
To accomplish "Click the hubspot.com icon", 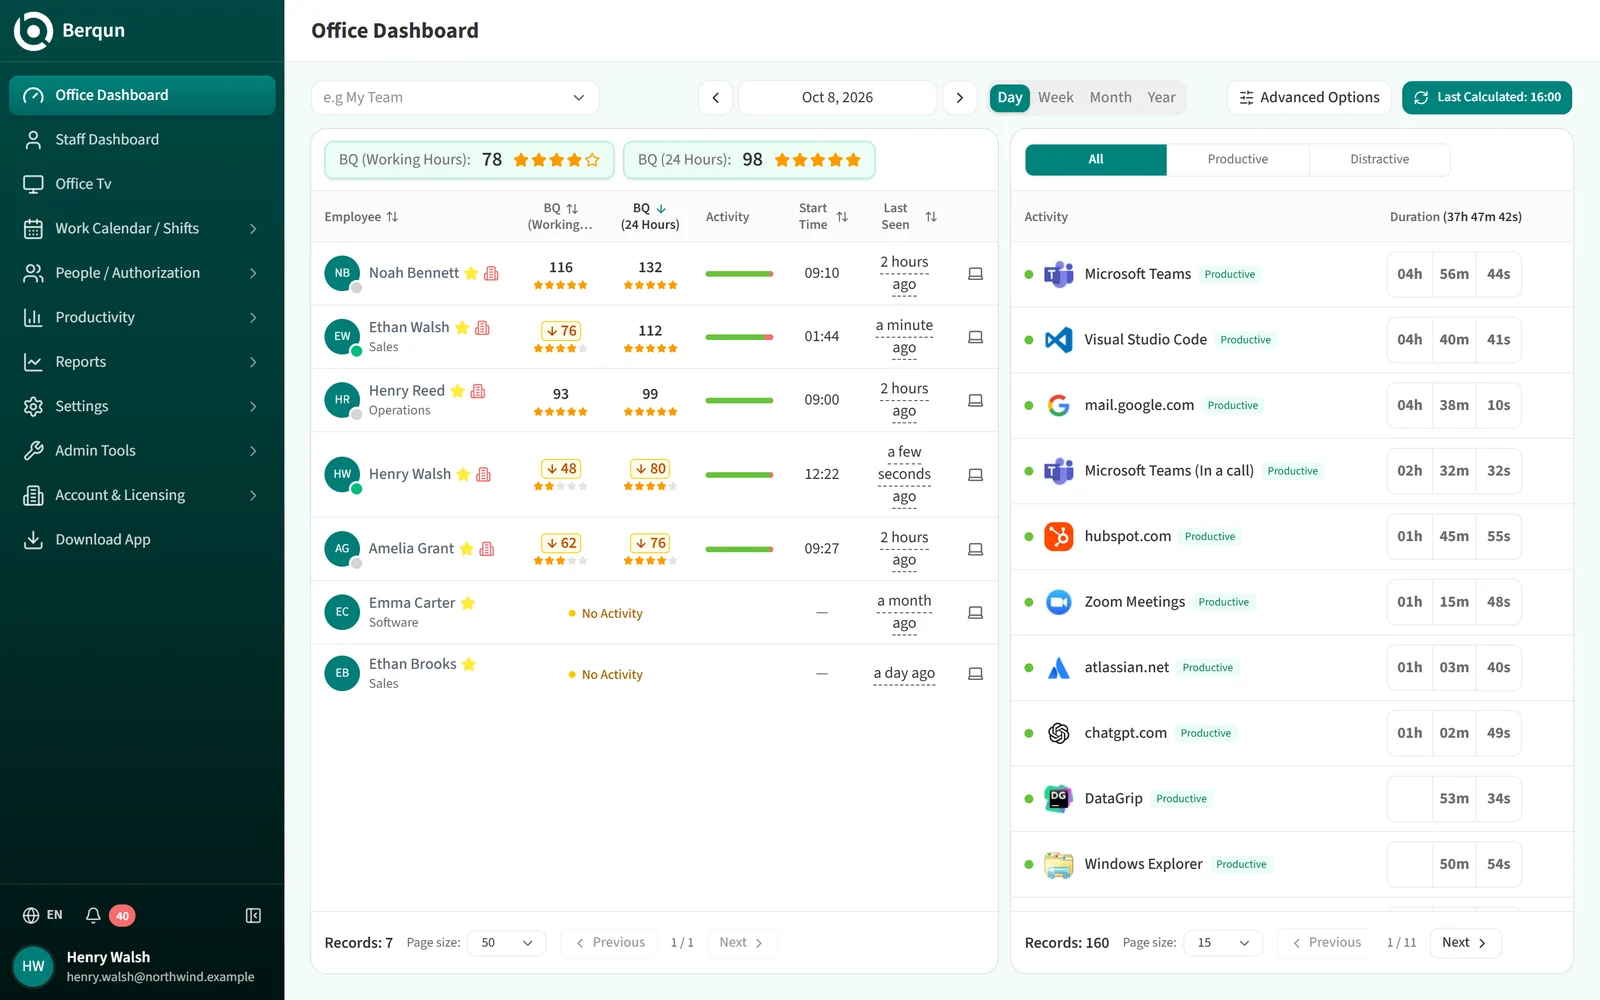I will [x=1058, y=536].
